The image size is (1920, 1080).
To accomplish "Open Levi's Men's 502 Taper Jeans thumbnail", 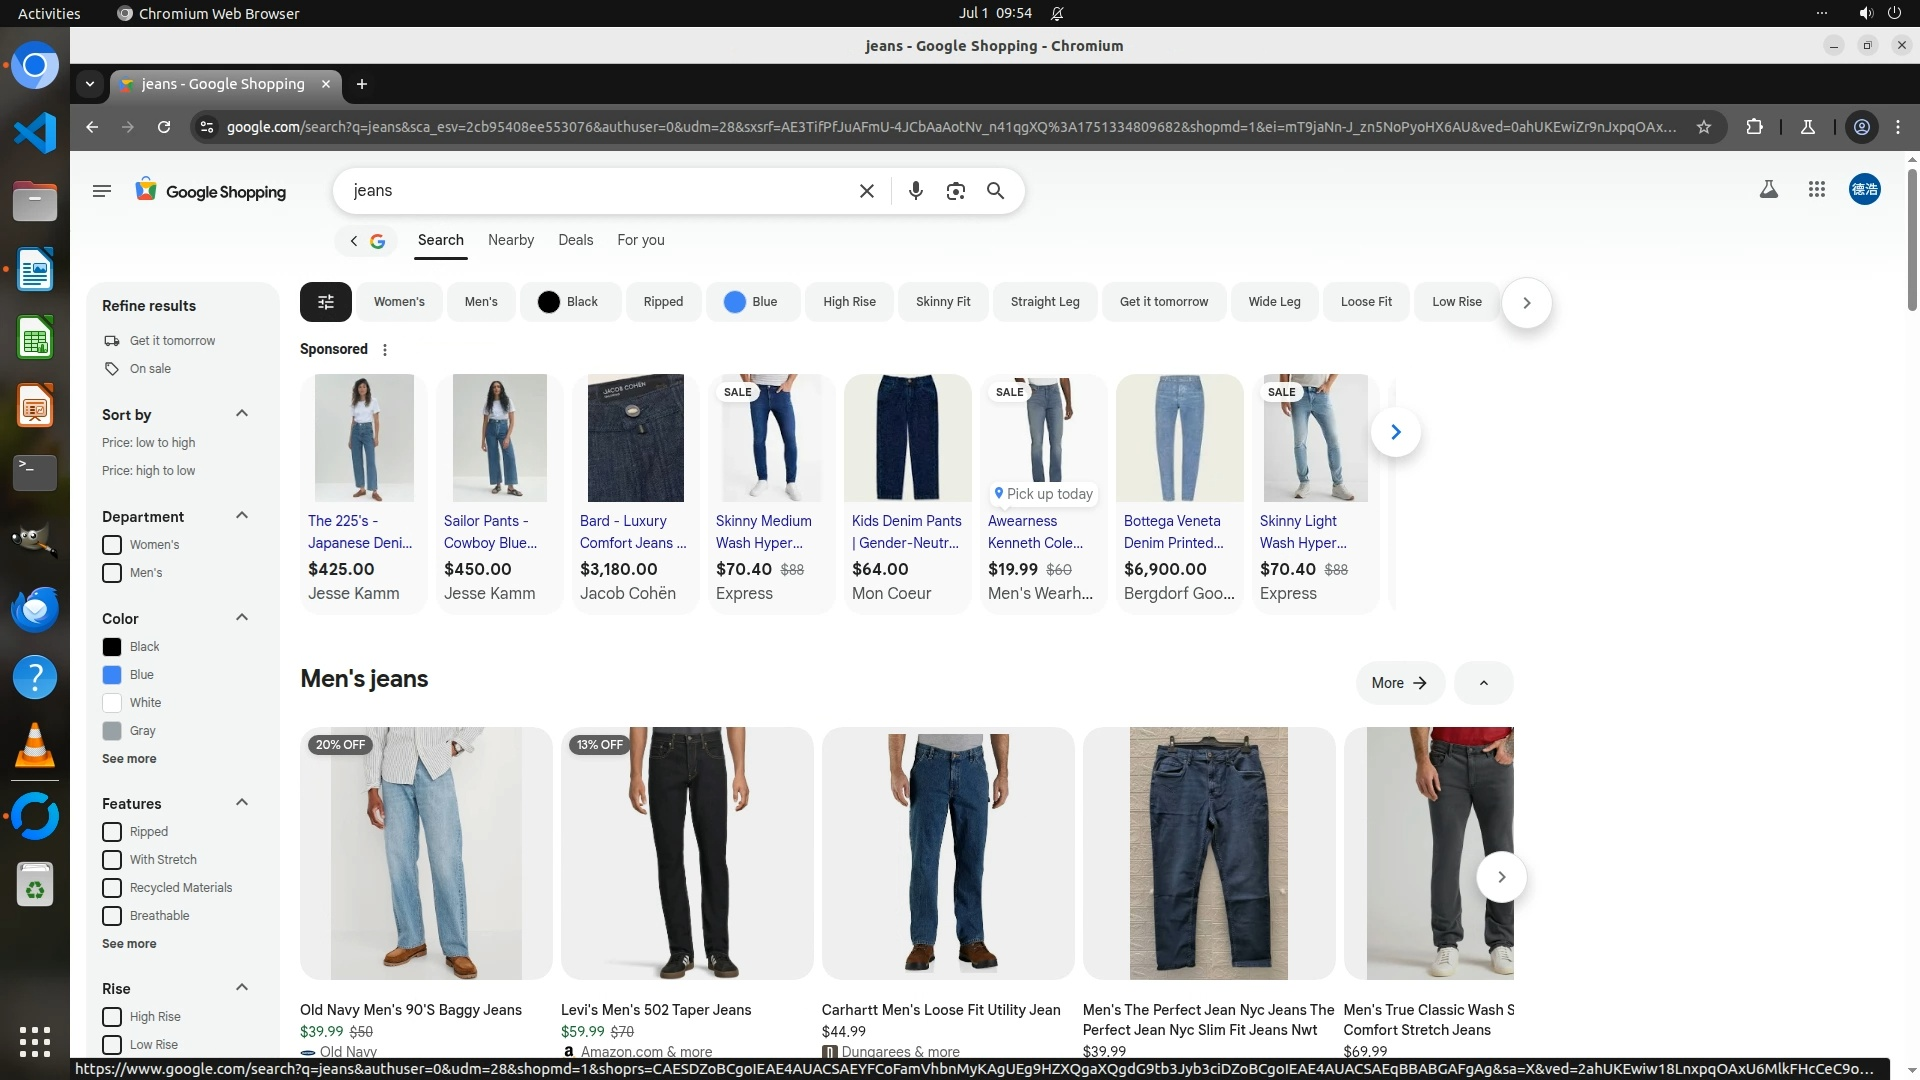I will tap(687, 853).
